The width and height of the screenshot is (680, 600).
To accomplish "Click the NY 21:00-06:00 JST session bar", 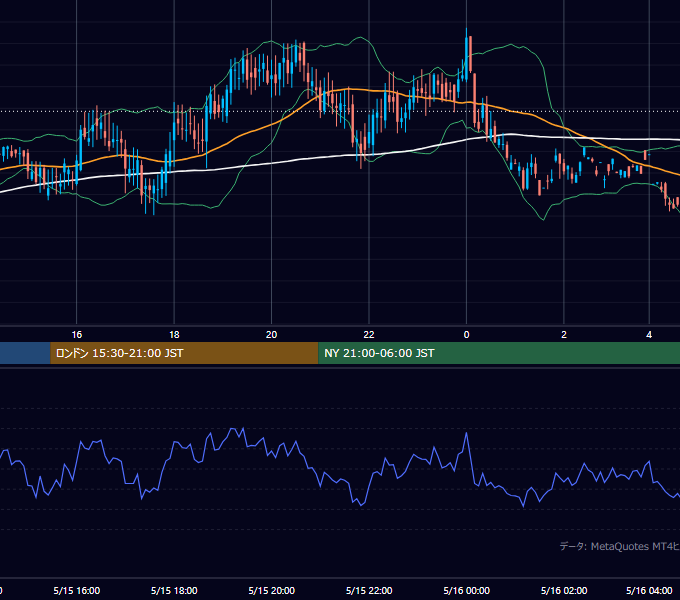I will [499, 353].
